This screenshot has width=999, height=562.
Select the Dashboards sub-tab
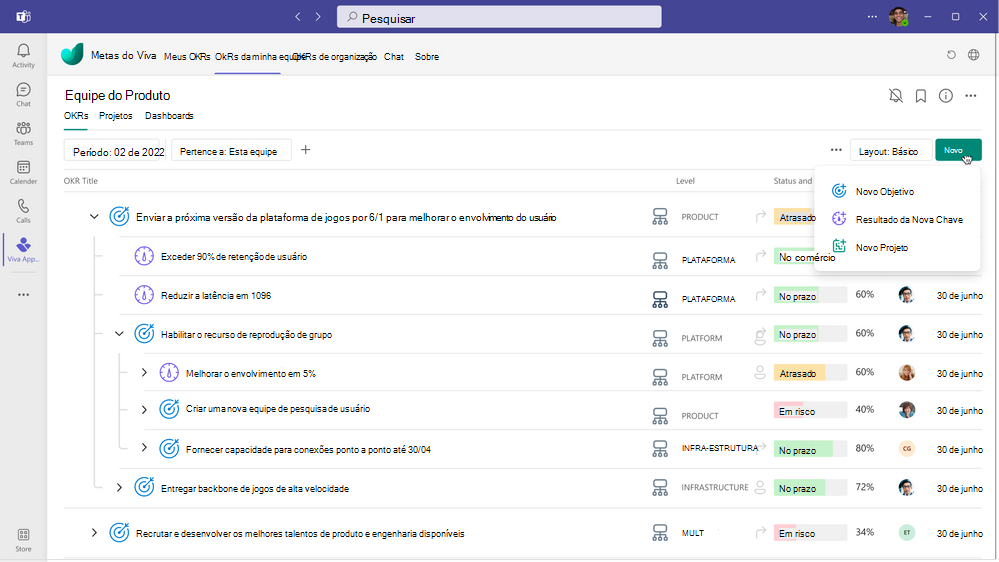point(169,116)
